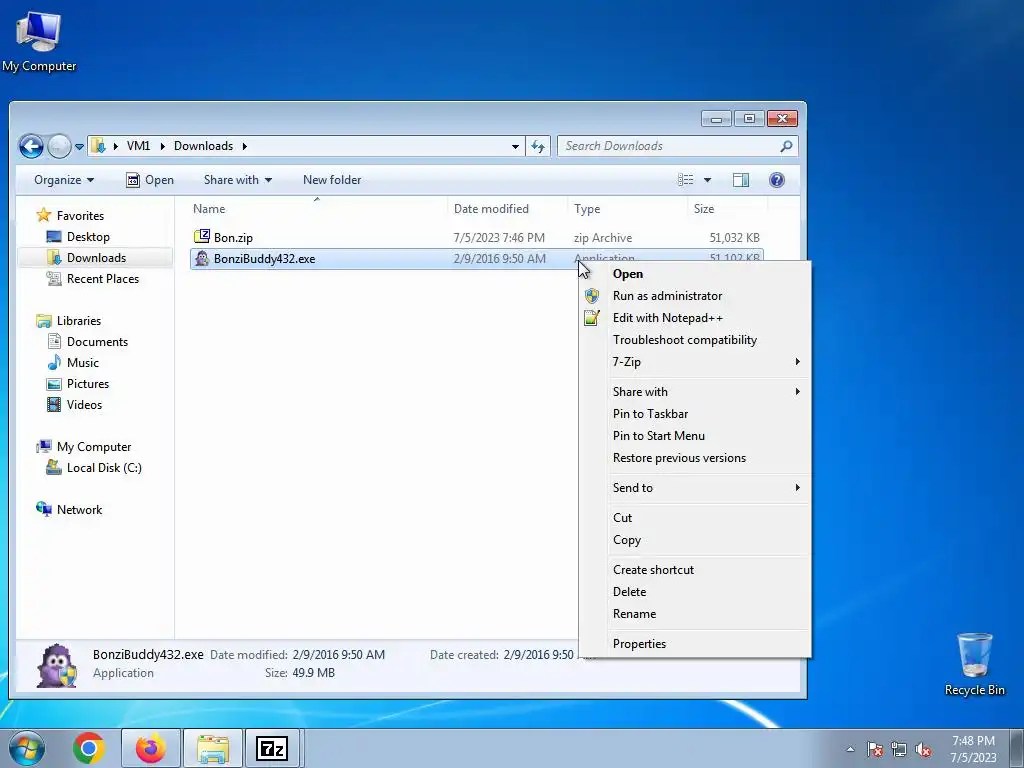Expand breadcrumb arrow after Downloads

tap(244, 146)
